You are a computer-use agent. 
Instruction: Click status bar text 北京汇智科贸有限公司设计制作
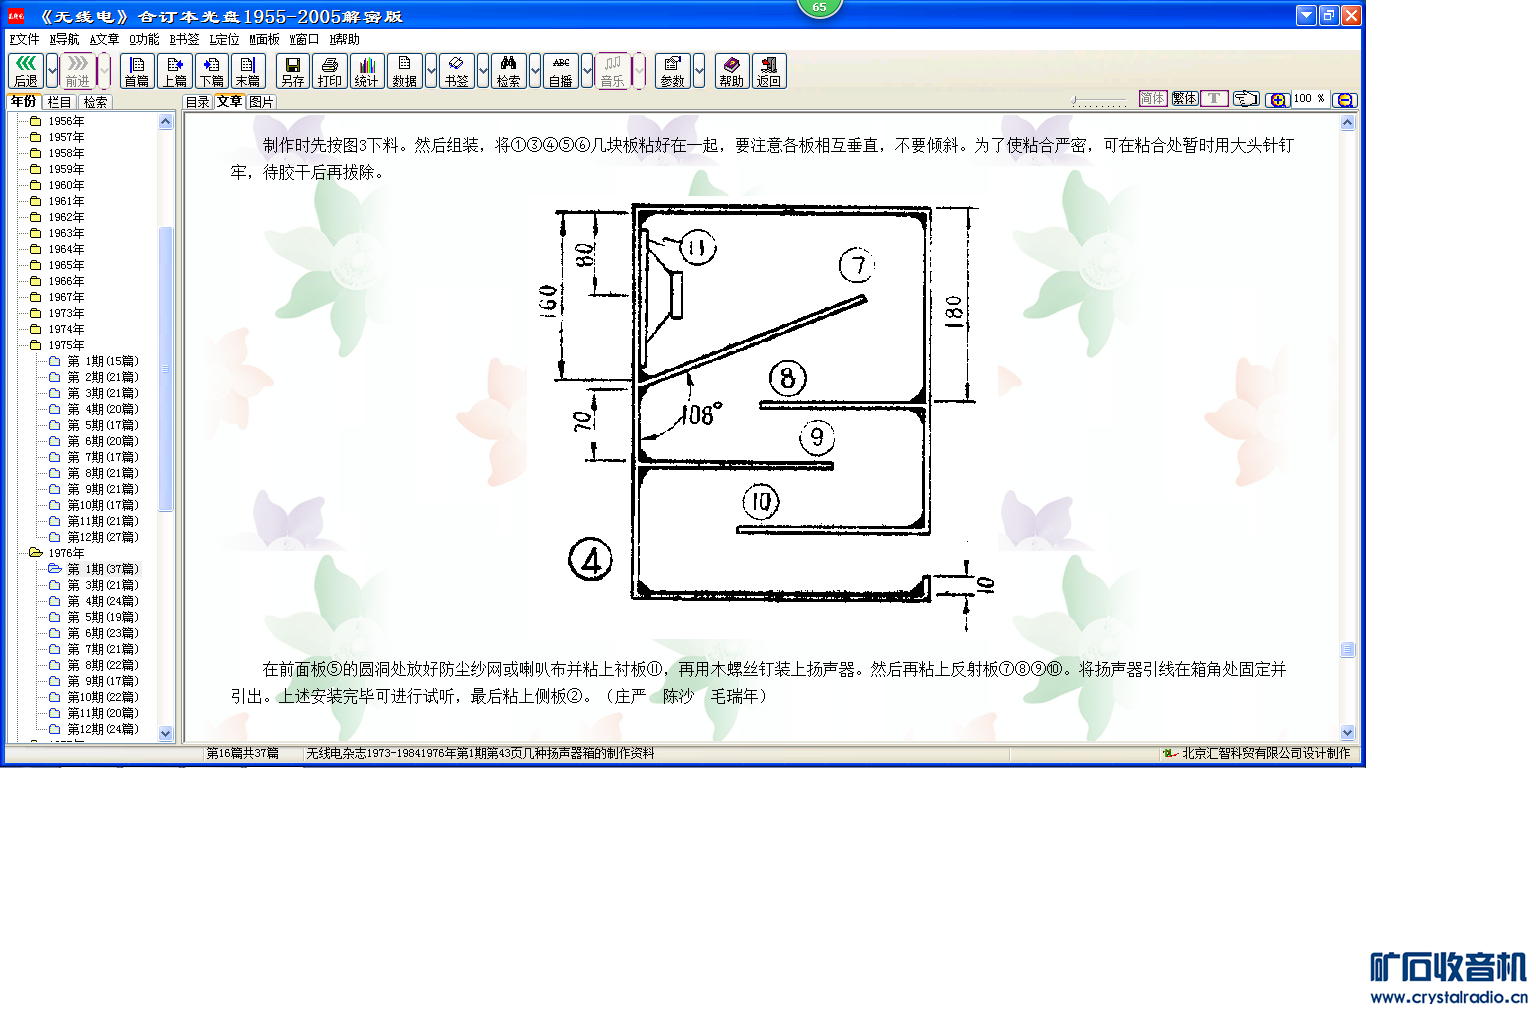point(1266,753)
